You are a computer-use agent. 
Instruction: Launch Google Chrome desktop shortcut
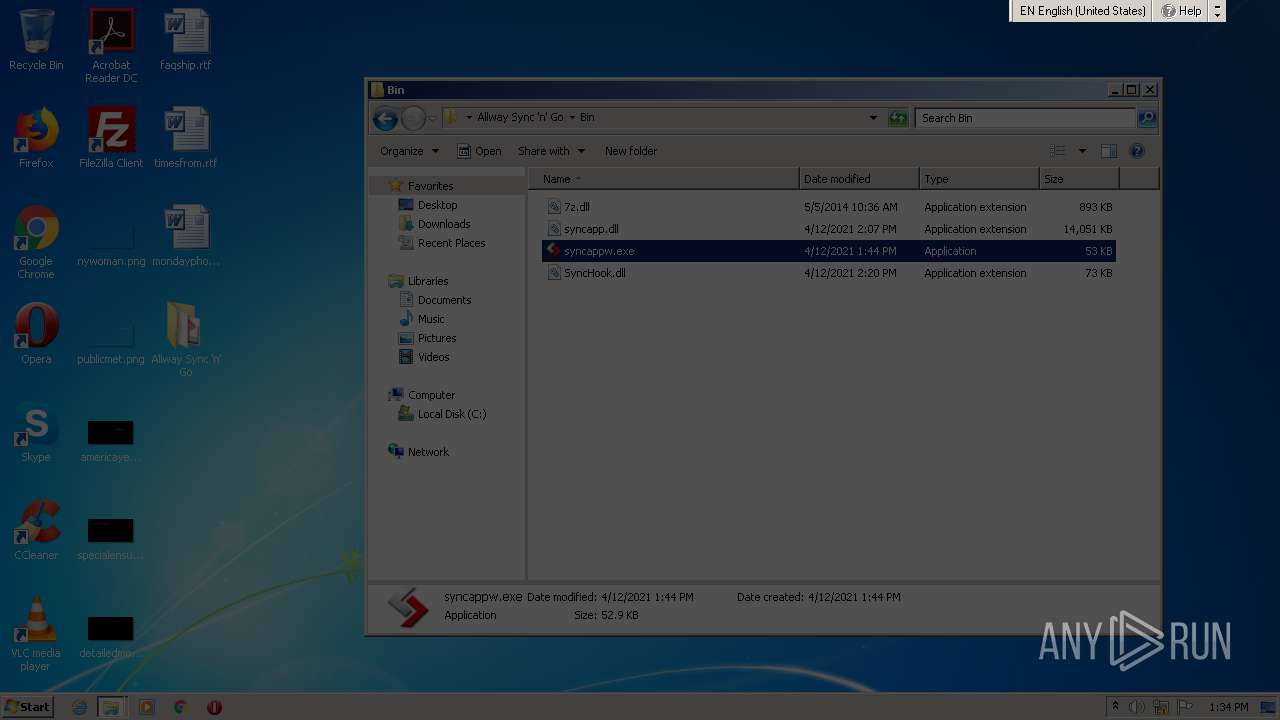click(x=36, y=242)
